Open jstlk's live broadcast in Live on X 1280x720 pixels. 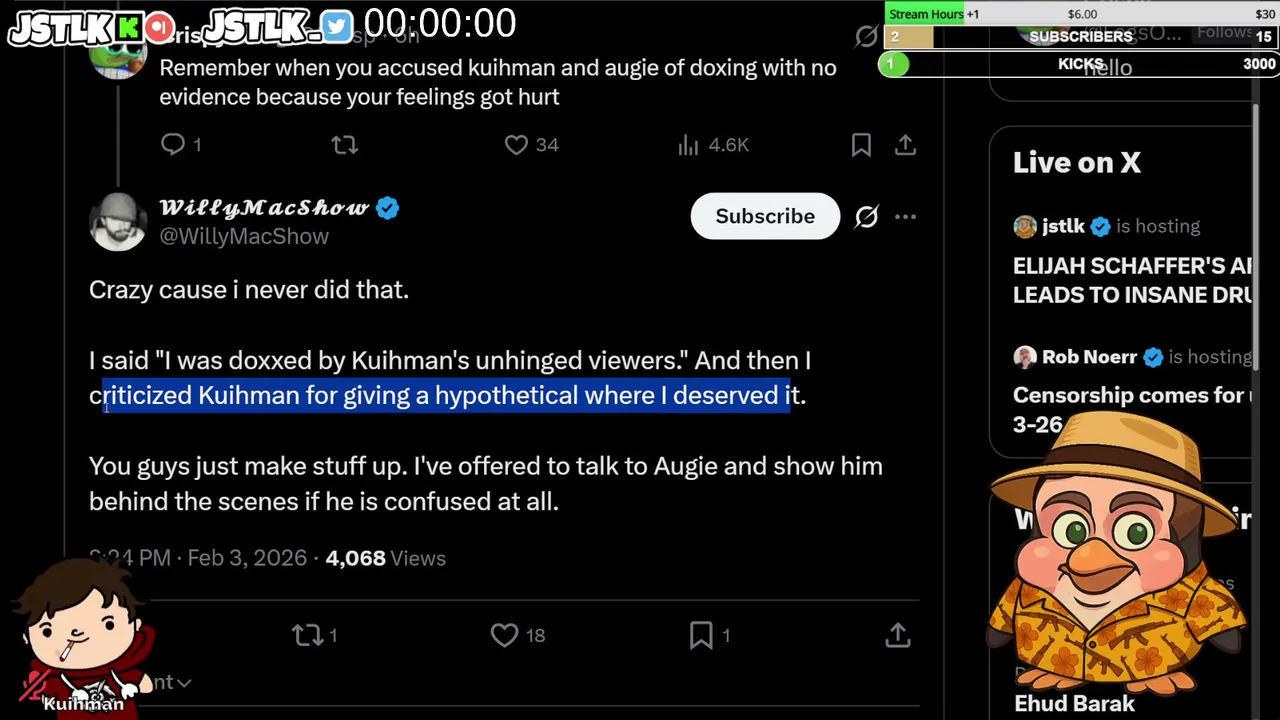pyautogui.click(x=1131, y=280)
